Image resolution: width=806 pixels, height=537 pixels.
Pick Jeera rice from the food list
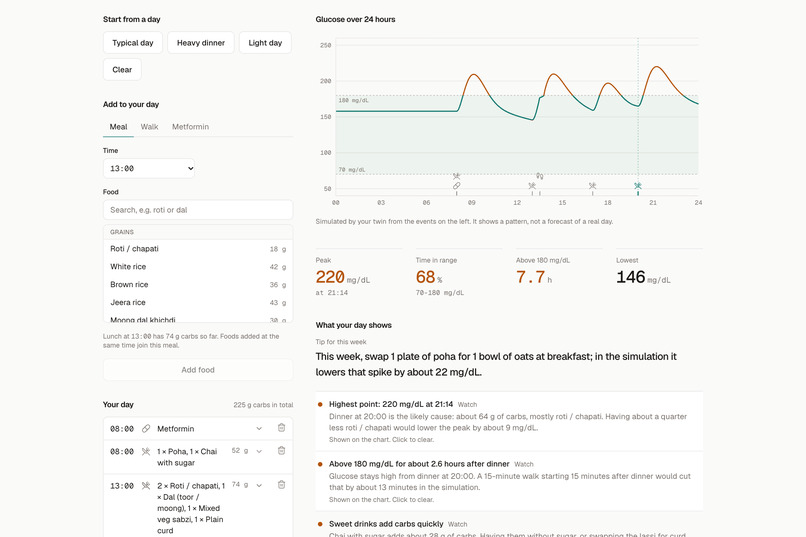(198, 303)
